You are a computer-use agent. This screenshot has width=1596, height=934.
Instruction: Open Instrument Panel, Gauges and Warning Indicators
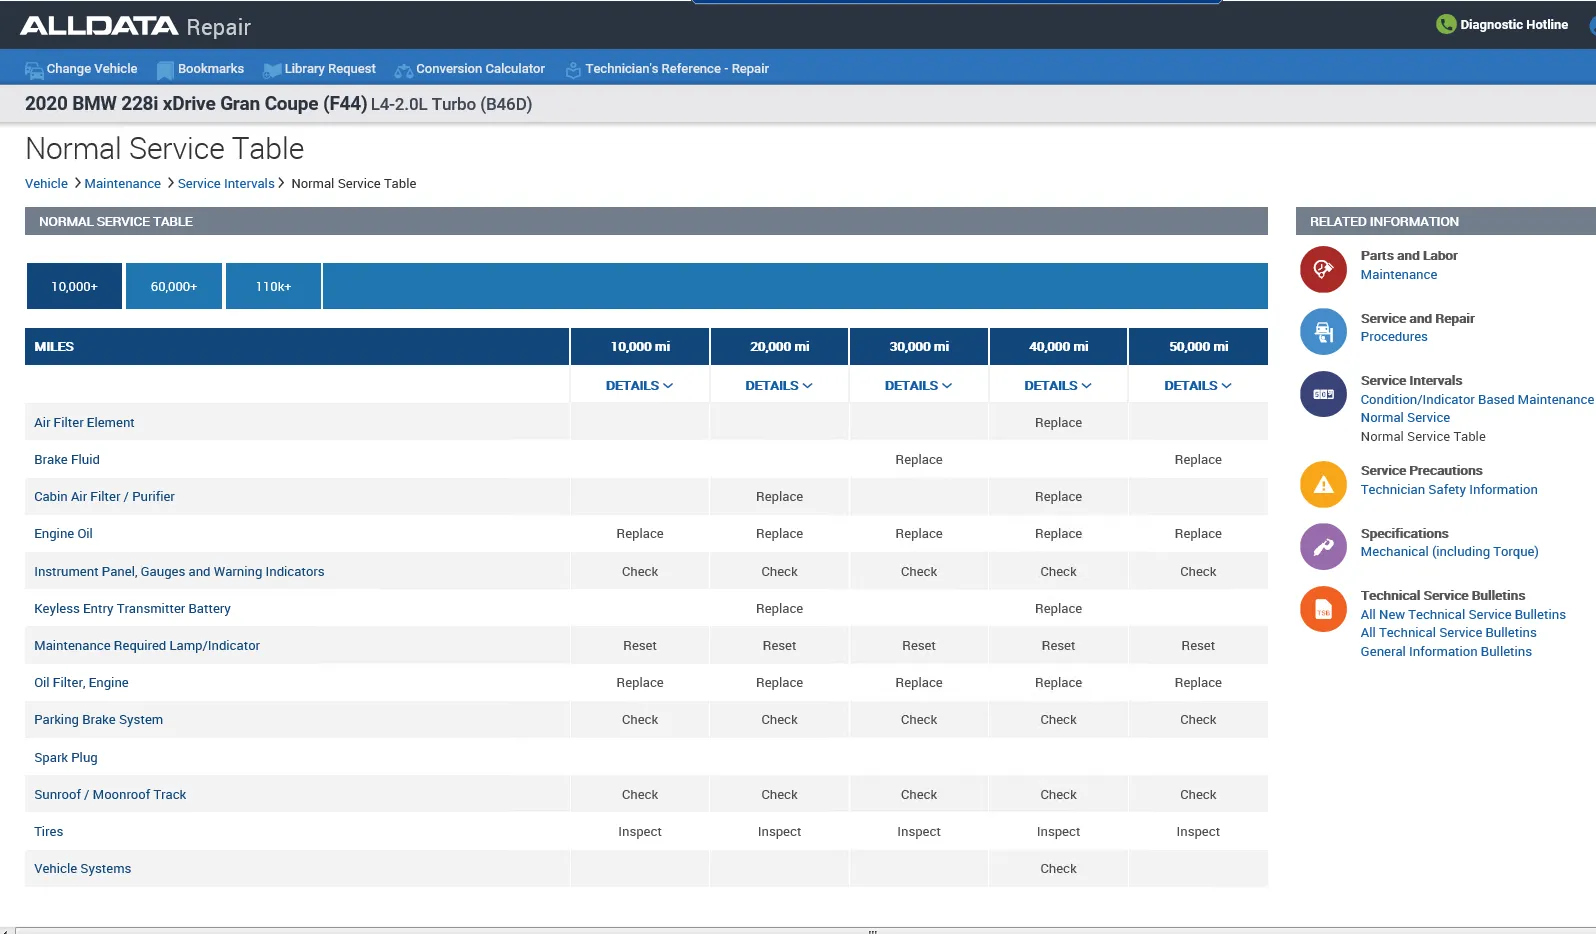coord(179,572)
